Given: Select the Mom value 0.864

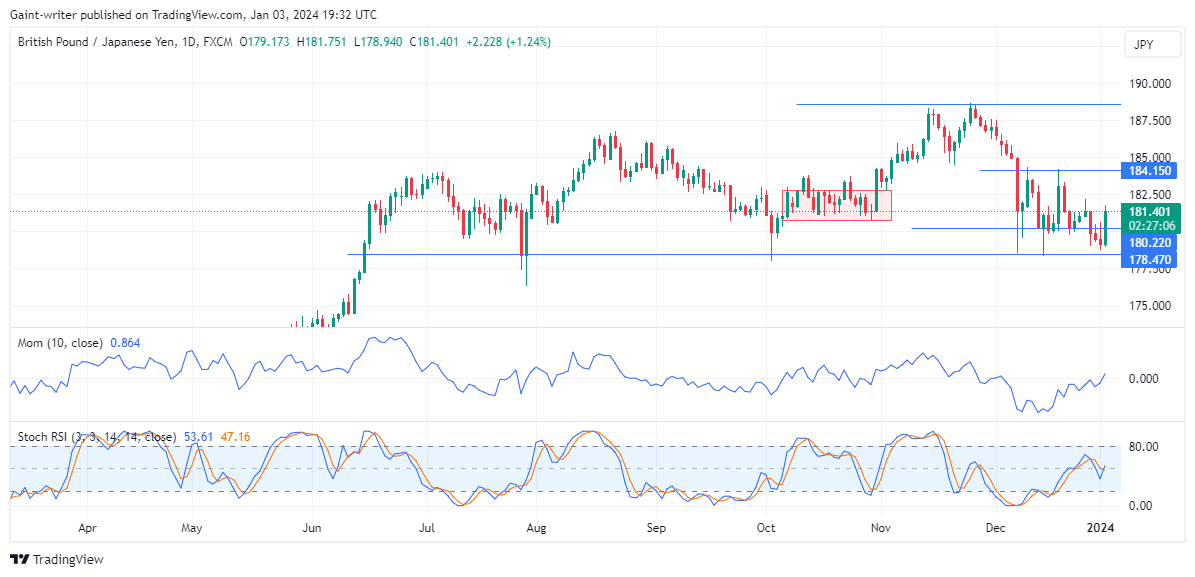Looking at the screenshot, I should pos(126,342).
